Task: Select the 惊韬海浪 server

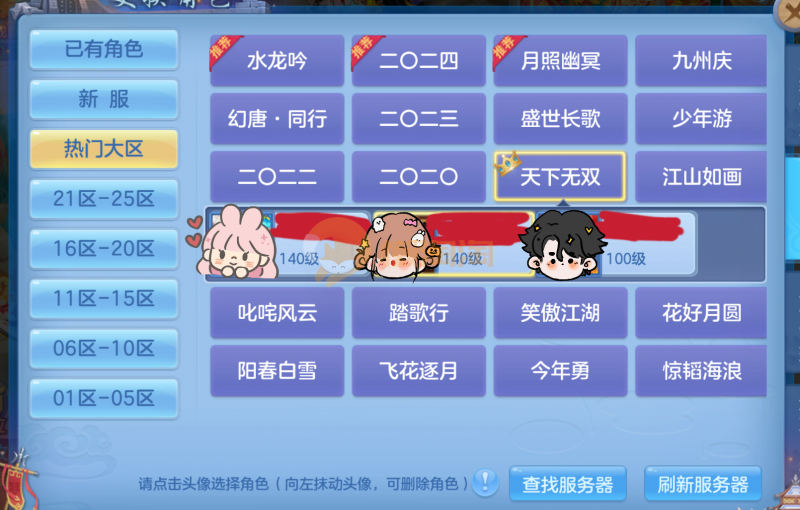Action: pyautogui.click(x=701, y=371)
